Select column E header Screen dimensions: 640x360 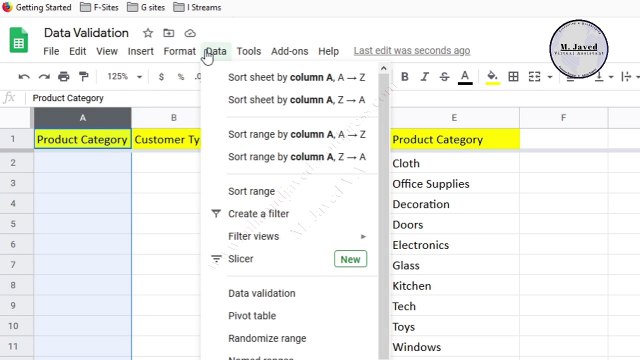click(454, 118)
